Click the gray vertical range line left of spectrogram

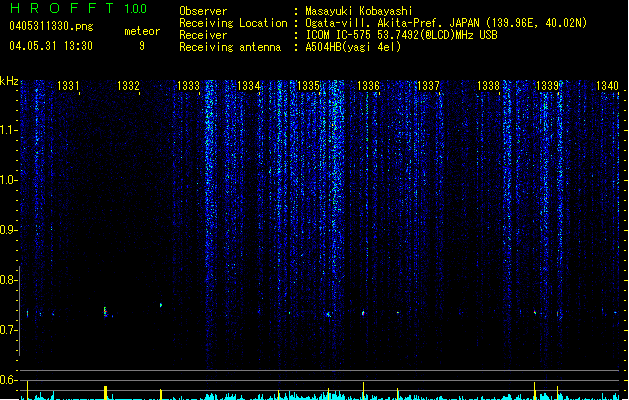click(19, 311)
